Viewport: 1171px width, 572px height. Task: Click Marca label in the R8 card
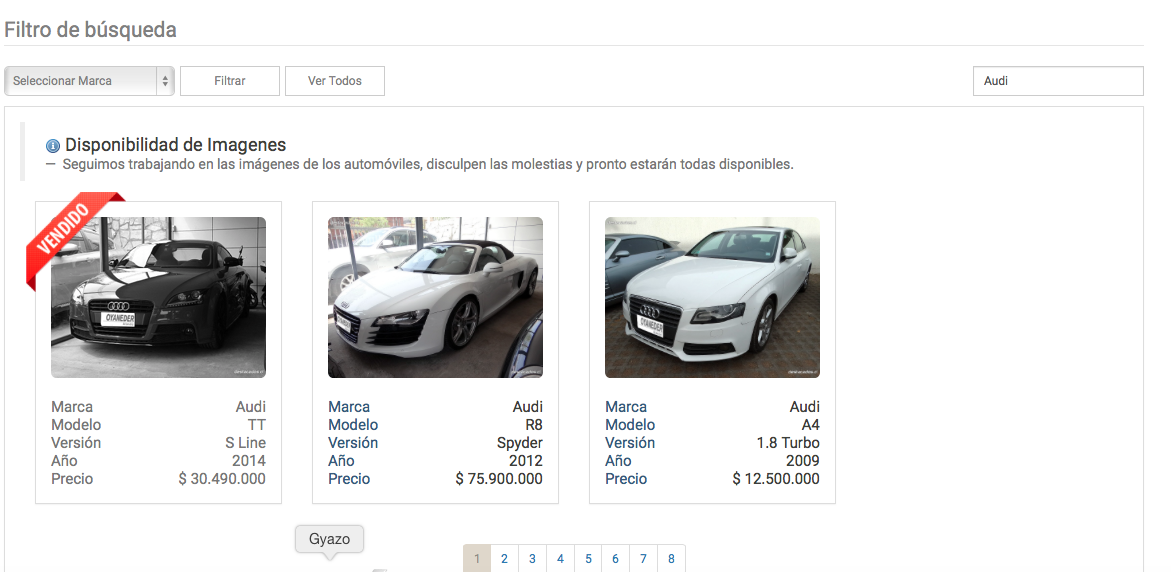(x=349, y=407)
